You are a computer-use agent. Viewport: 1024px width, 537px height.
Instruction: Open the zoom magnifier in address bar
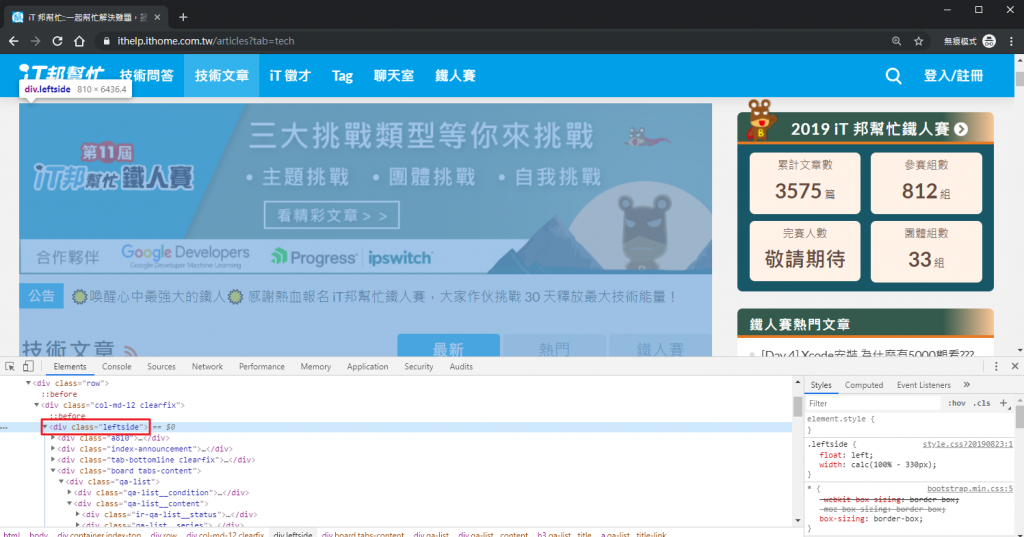tap(897, 41)
